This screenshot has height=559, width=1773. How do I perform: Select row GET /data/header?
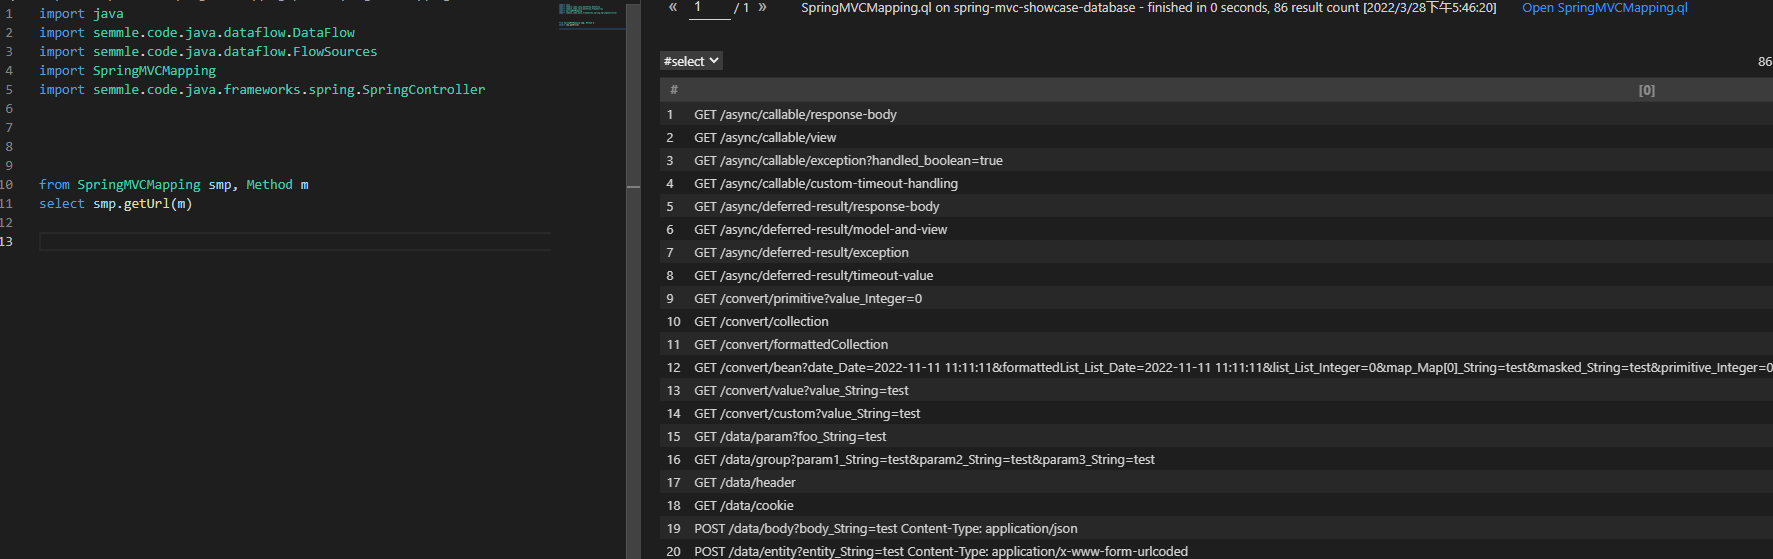click(x=1216, y=482)
